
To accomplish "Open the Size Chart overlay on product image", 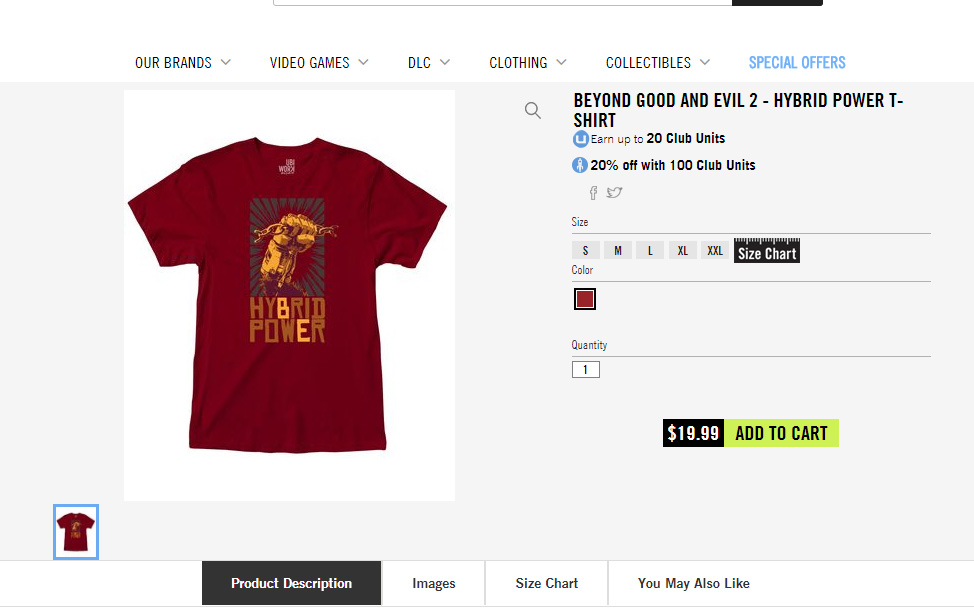I will coord(766,252).
